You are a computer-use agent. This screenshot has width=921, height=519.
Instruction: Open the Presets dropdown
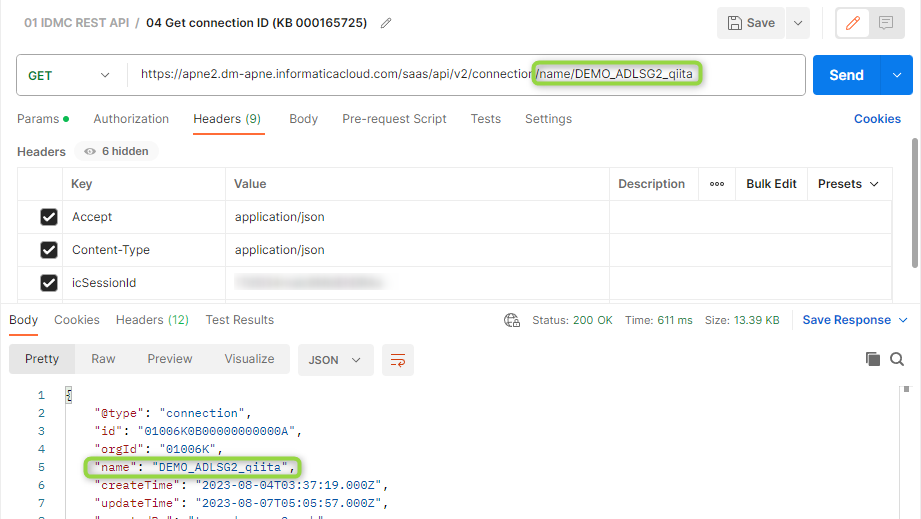point(848,184)
